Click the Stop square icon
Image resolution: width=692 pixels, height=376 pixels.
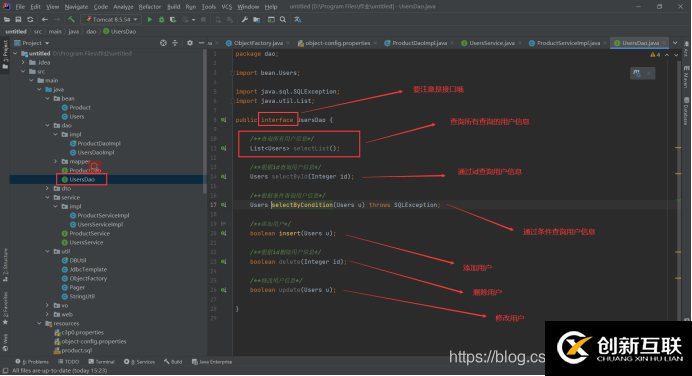coord(203,19)
